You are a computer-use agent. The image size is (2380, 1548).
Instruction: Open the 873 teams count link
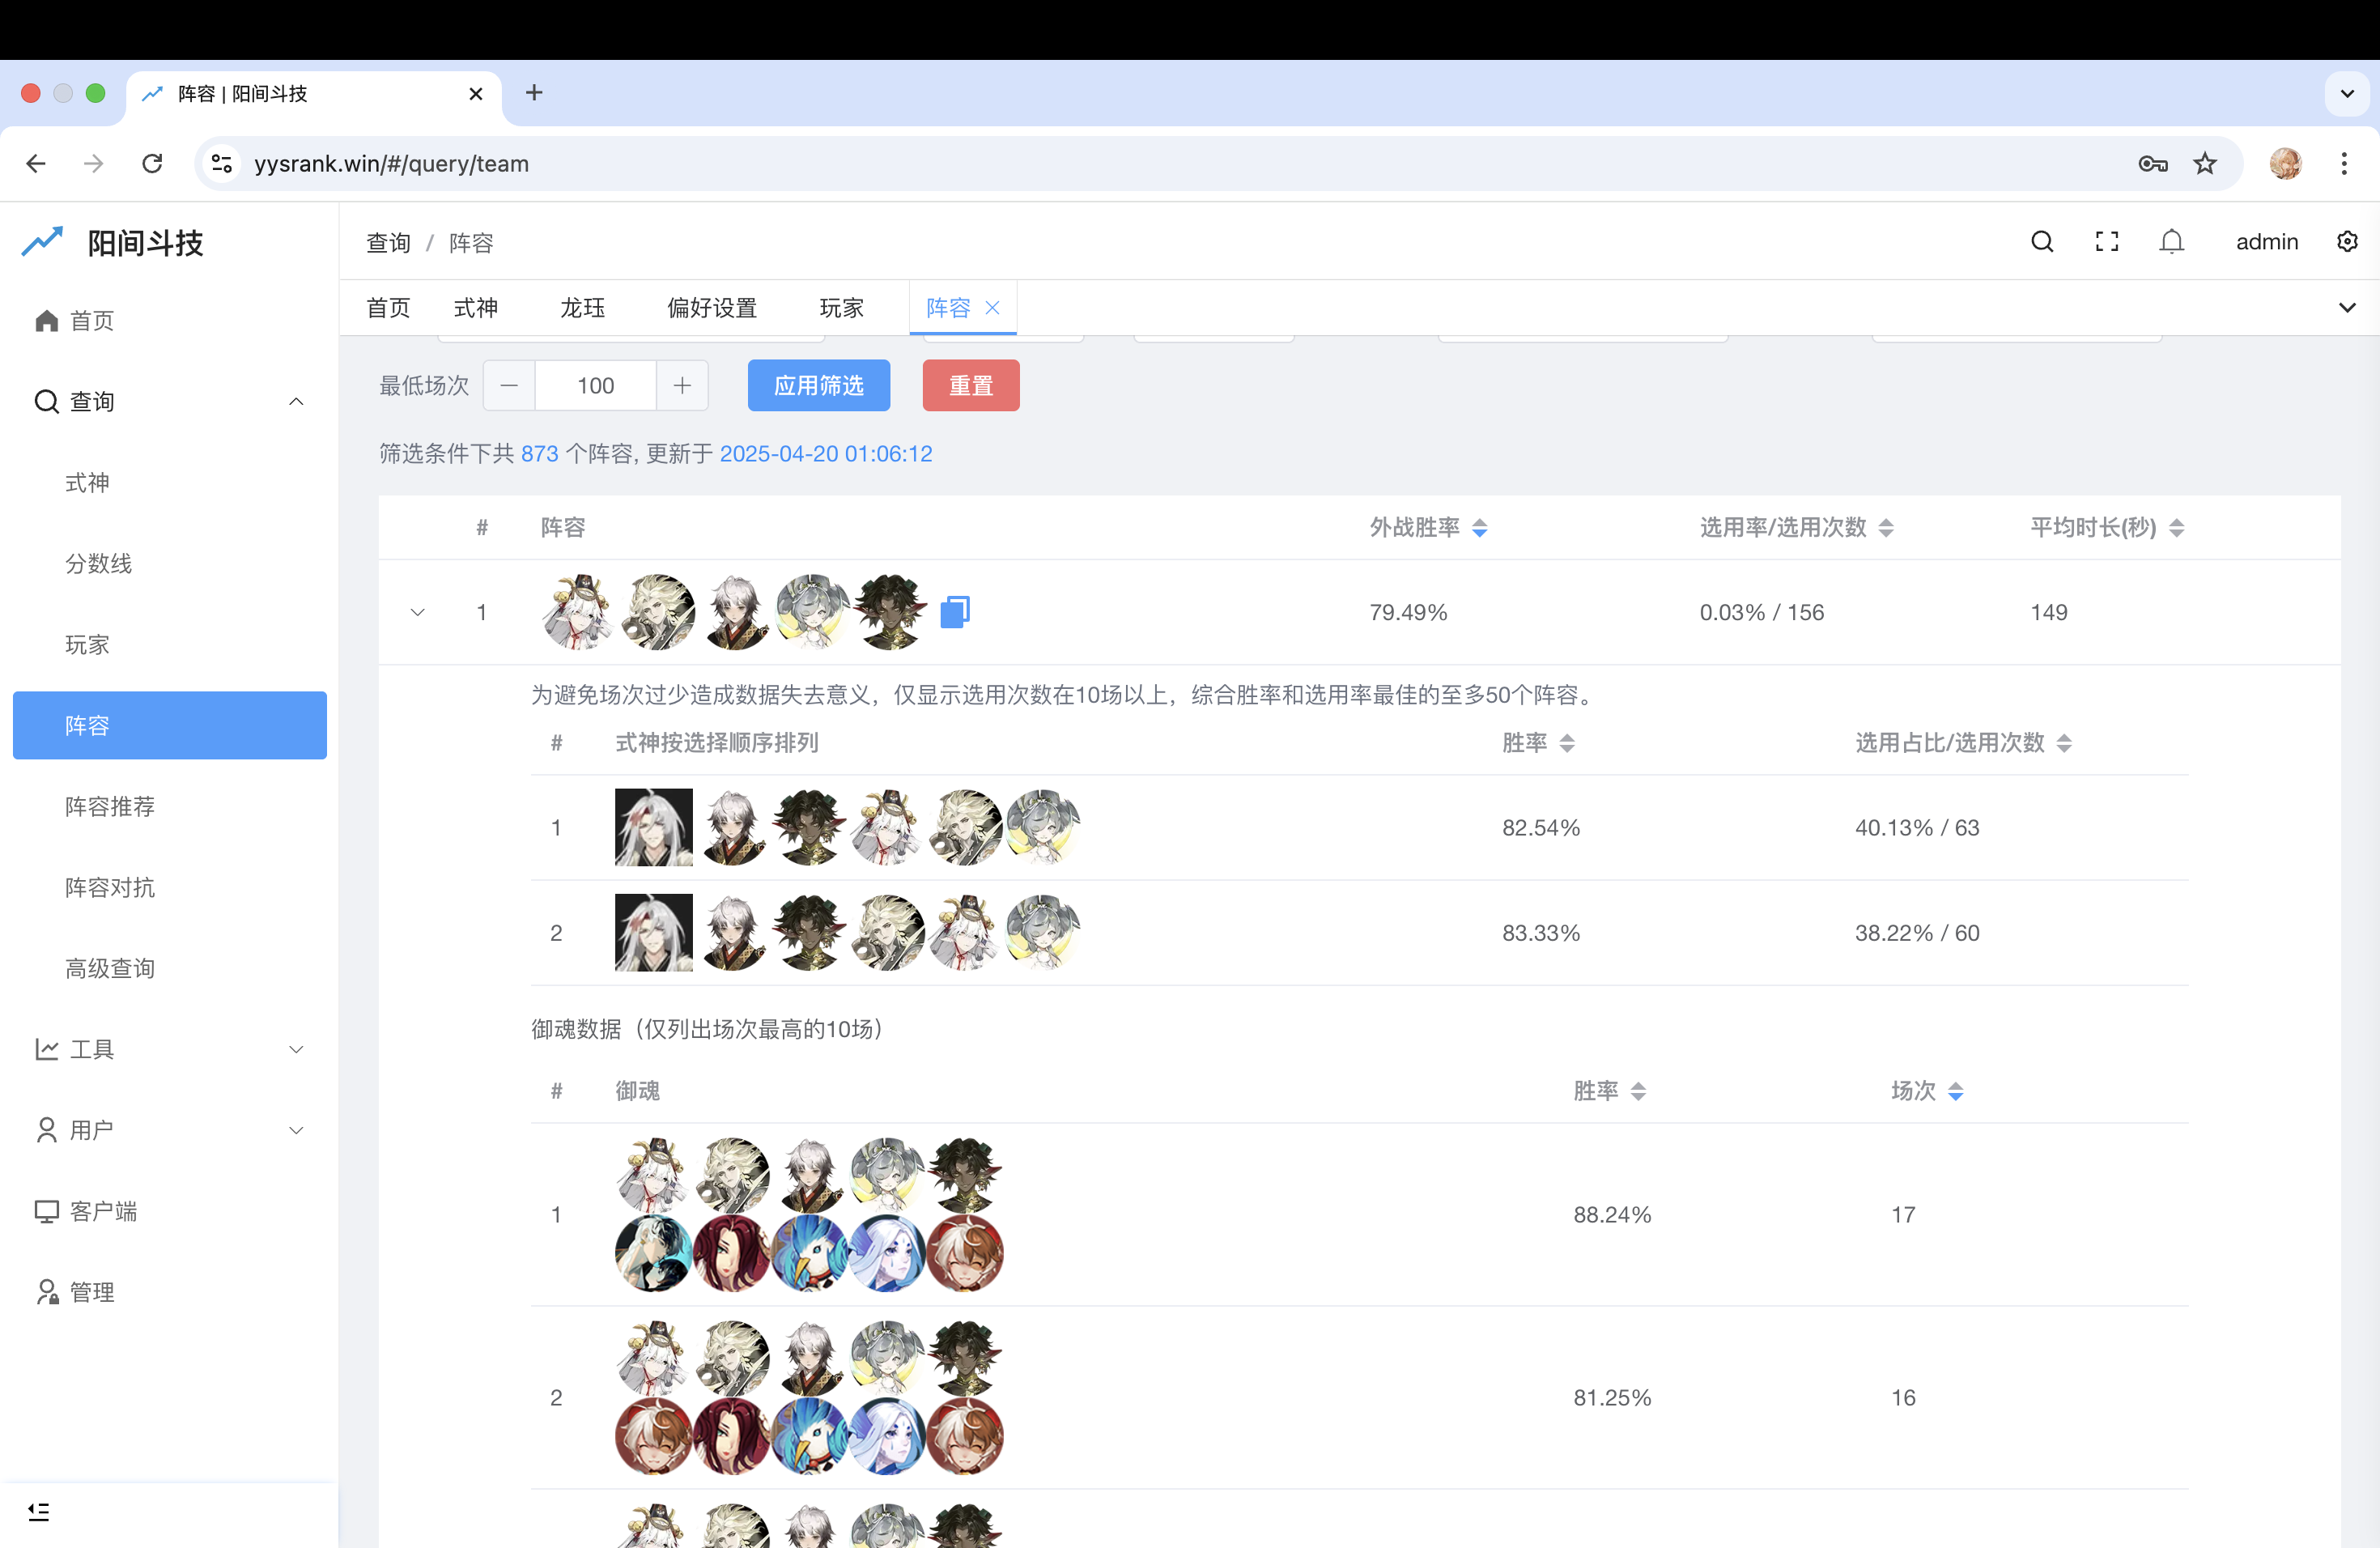tap(539, 453)
